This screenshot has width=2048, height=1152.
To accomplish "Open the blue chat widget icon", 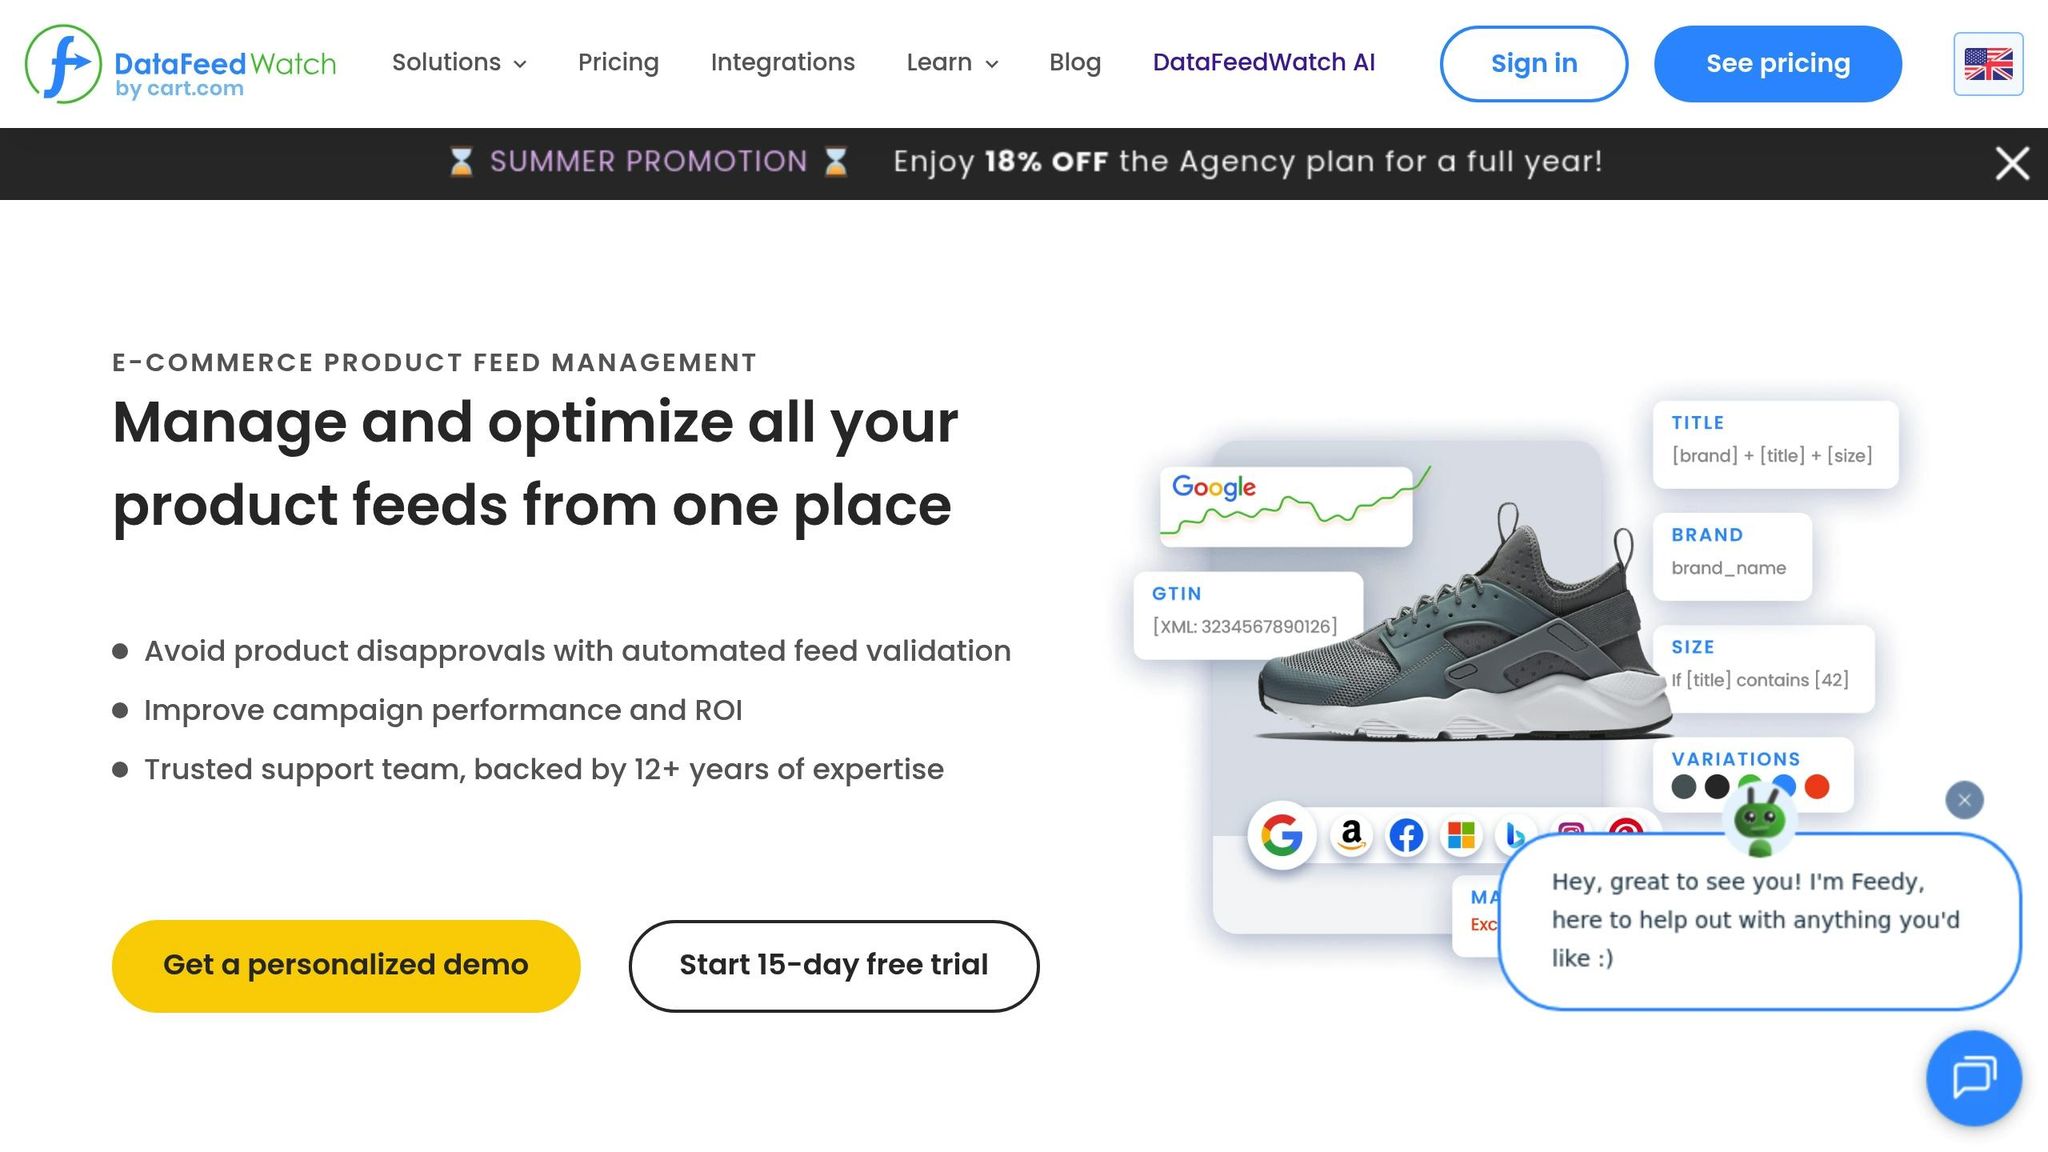I will point(1974,1078).
